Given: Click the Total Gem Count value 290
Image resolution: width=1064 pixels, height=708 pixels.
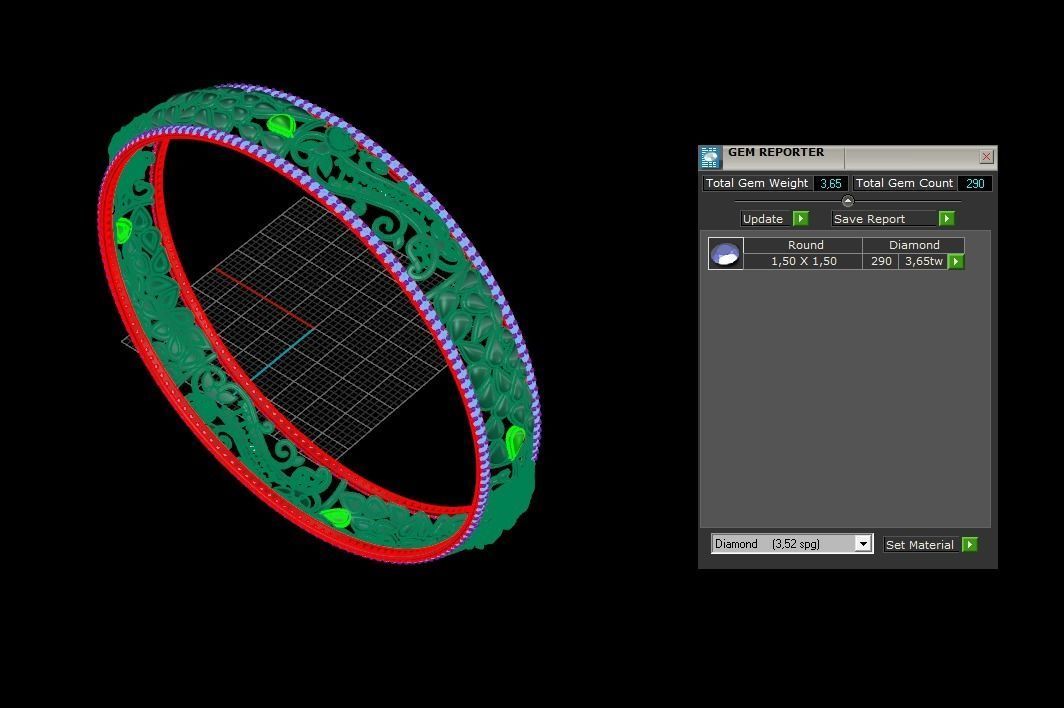Looking at the screenshot, I should [975, 183].
